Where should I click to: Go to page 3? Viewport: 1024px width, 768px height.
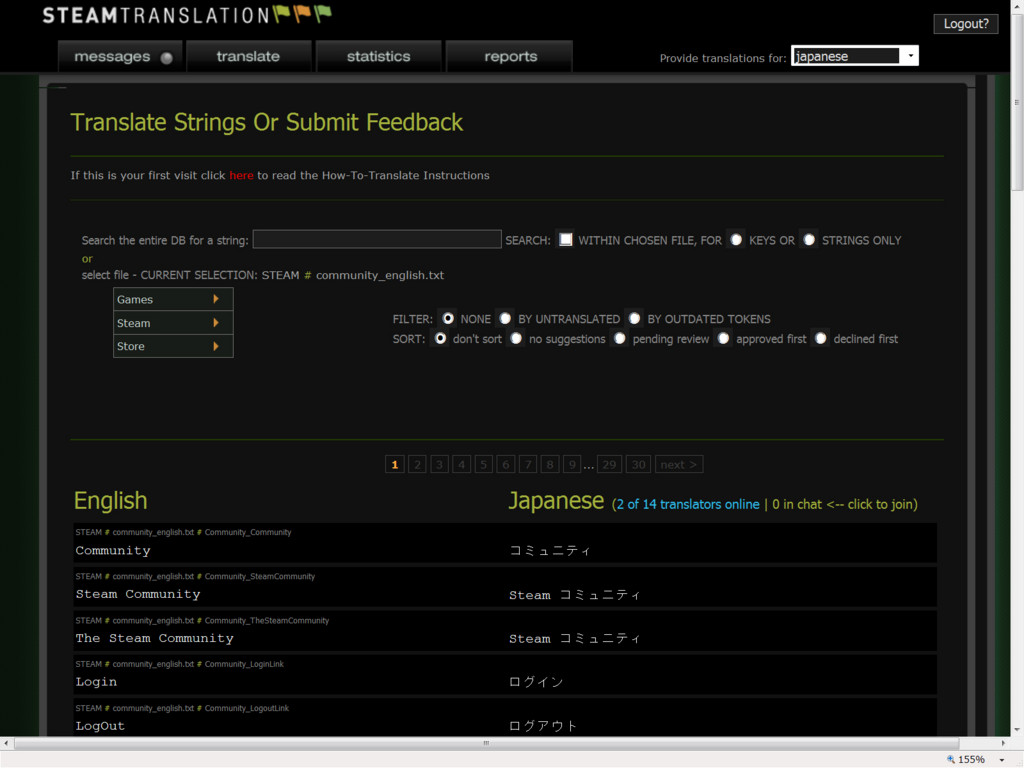point(440,464)
